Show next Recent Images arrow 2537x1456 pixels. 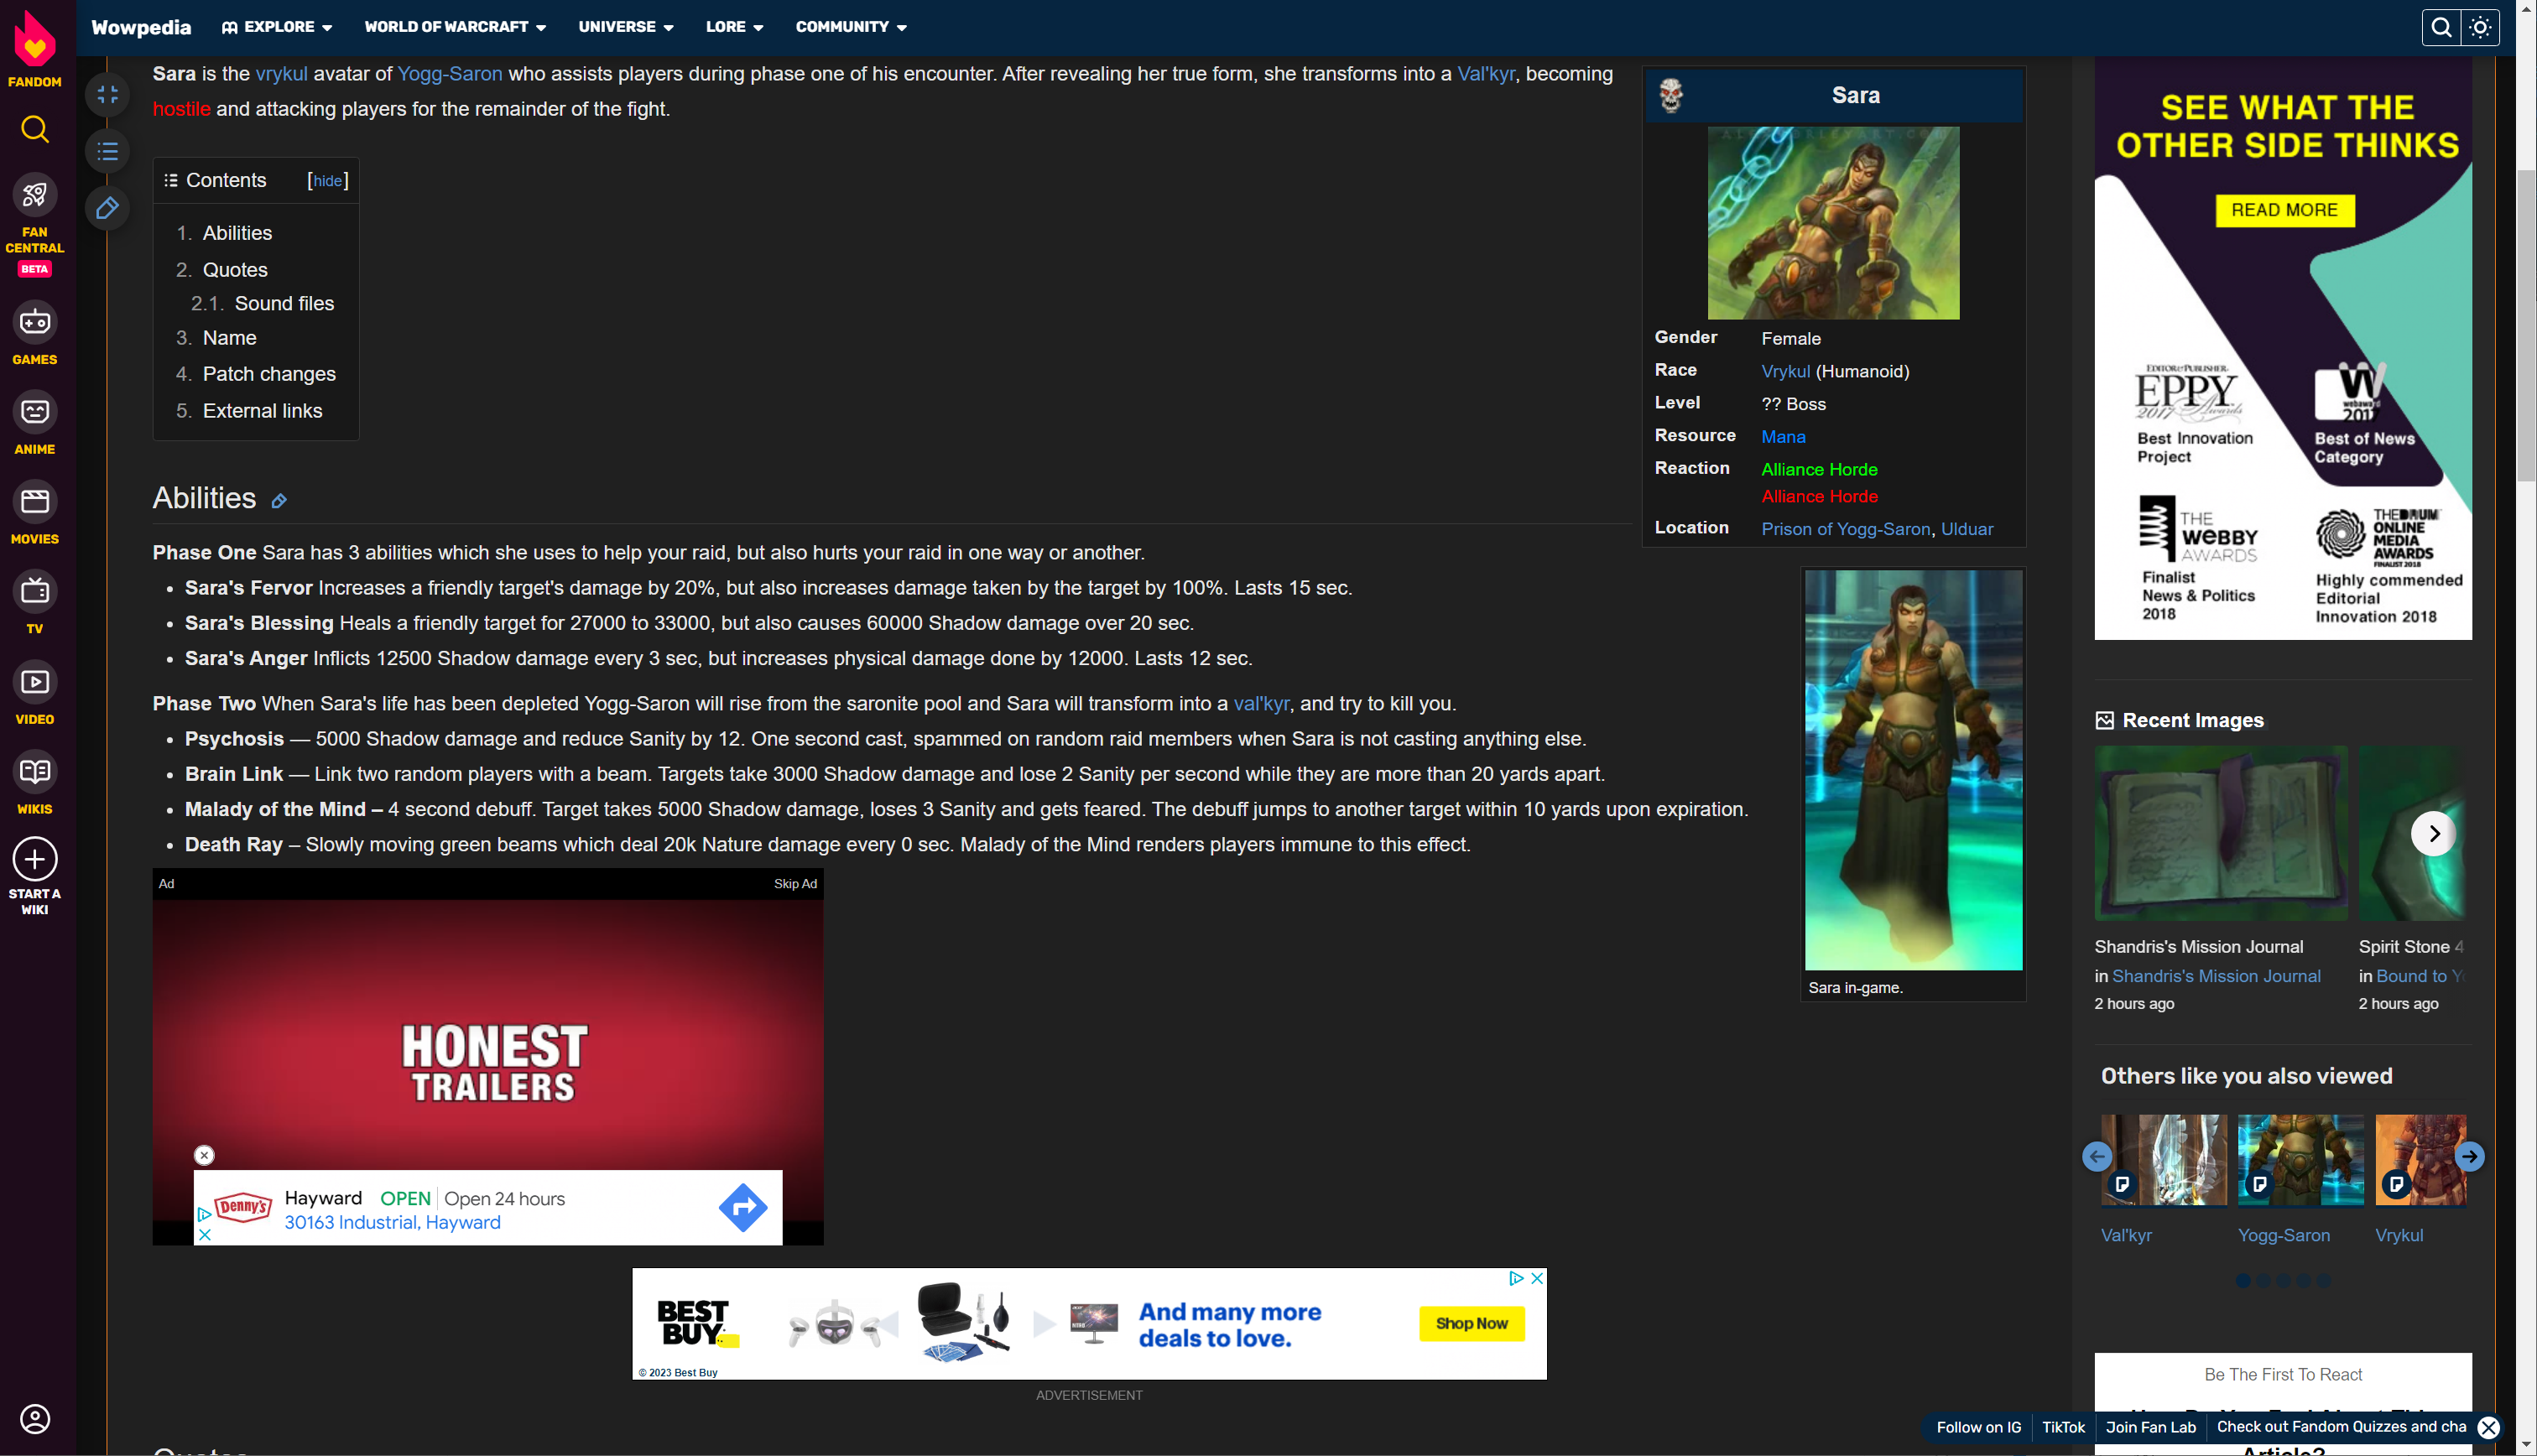pyautogui.click(x=2432, y=834)
